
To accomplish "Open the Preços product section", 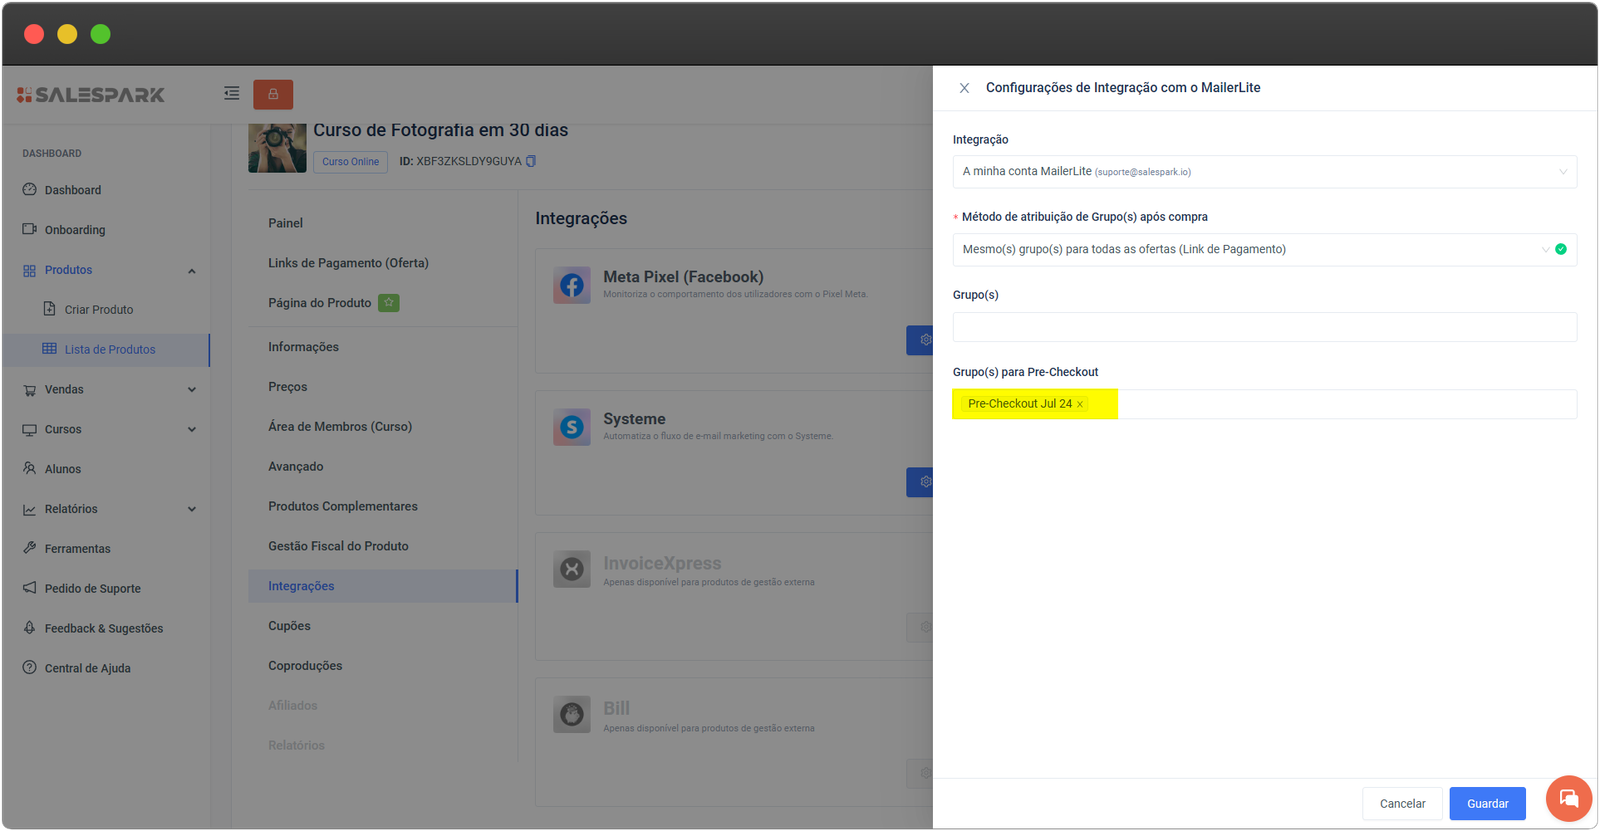I will (x=287, y=387).
